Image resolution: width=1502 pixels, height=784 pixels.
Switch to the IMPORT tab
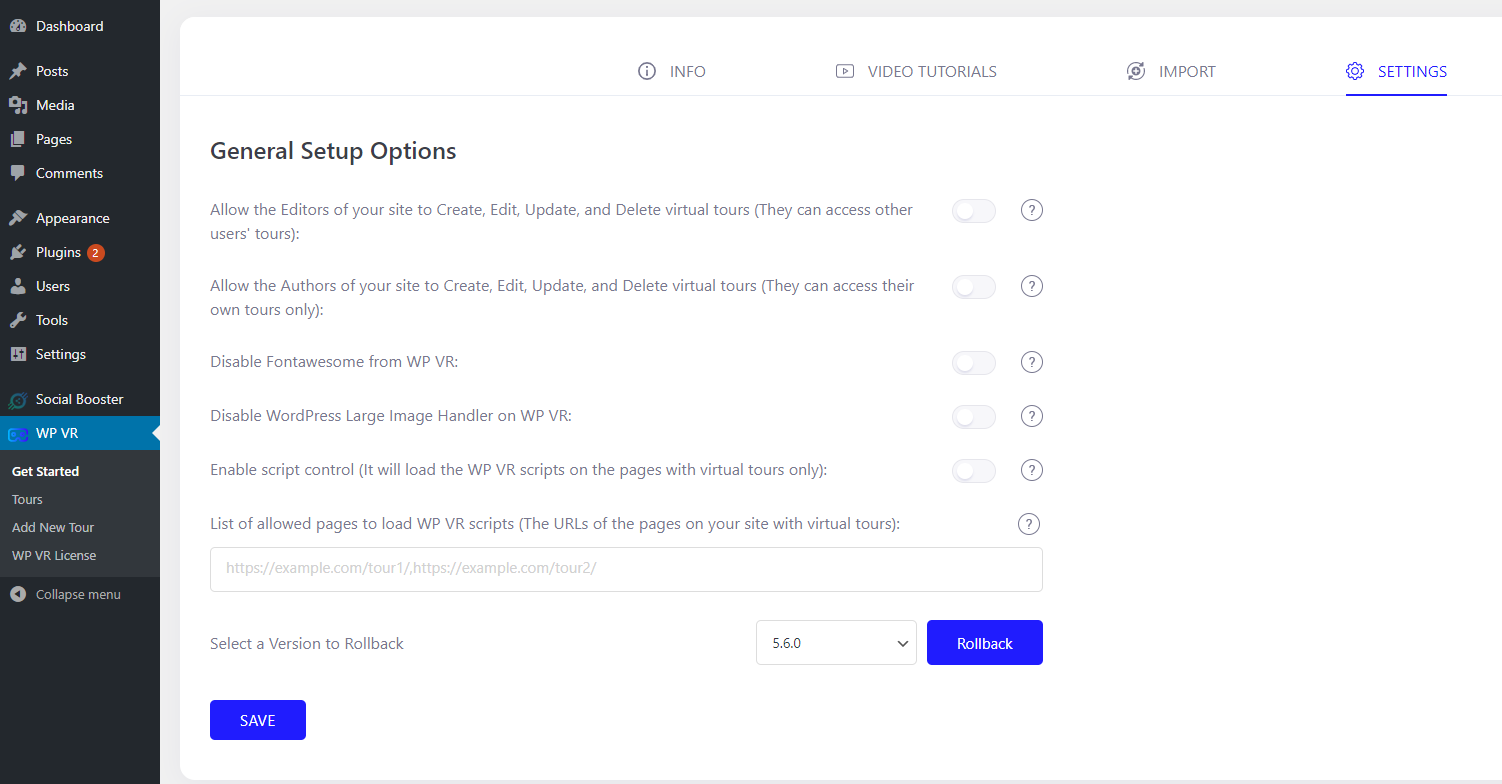[1171, 71]
